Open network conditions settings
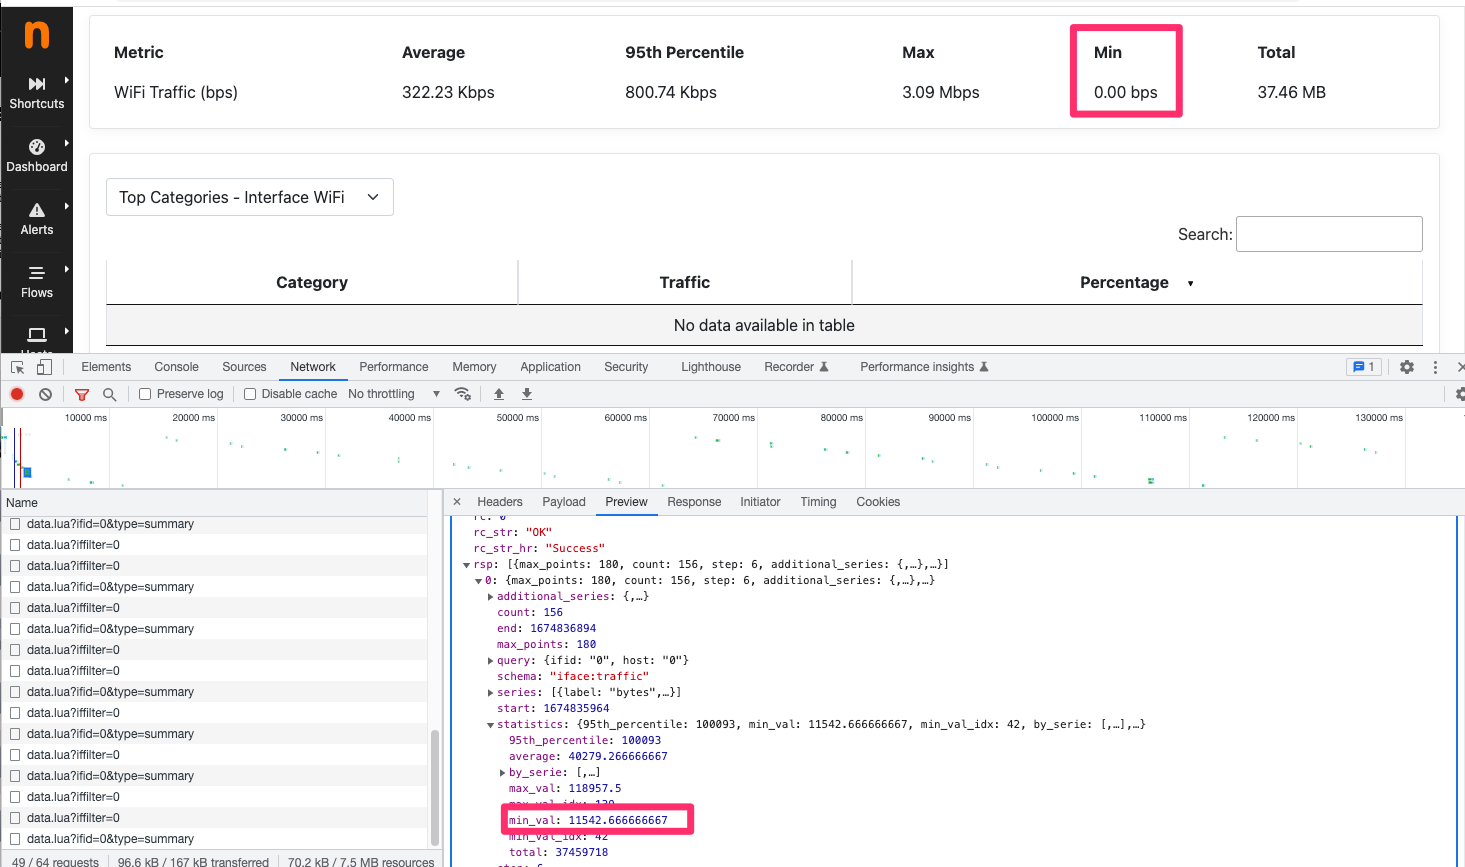This screenshot has width=1465, height=867. (462, 393)
